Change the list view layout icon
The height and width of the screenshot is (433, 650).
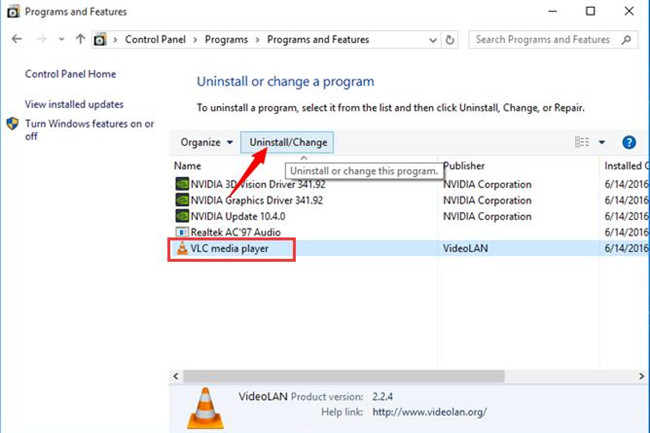point(582,142)
